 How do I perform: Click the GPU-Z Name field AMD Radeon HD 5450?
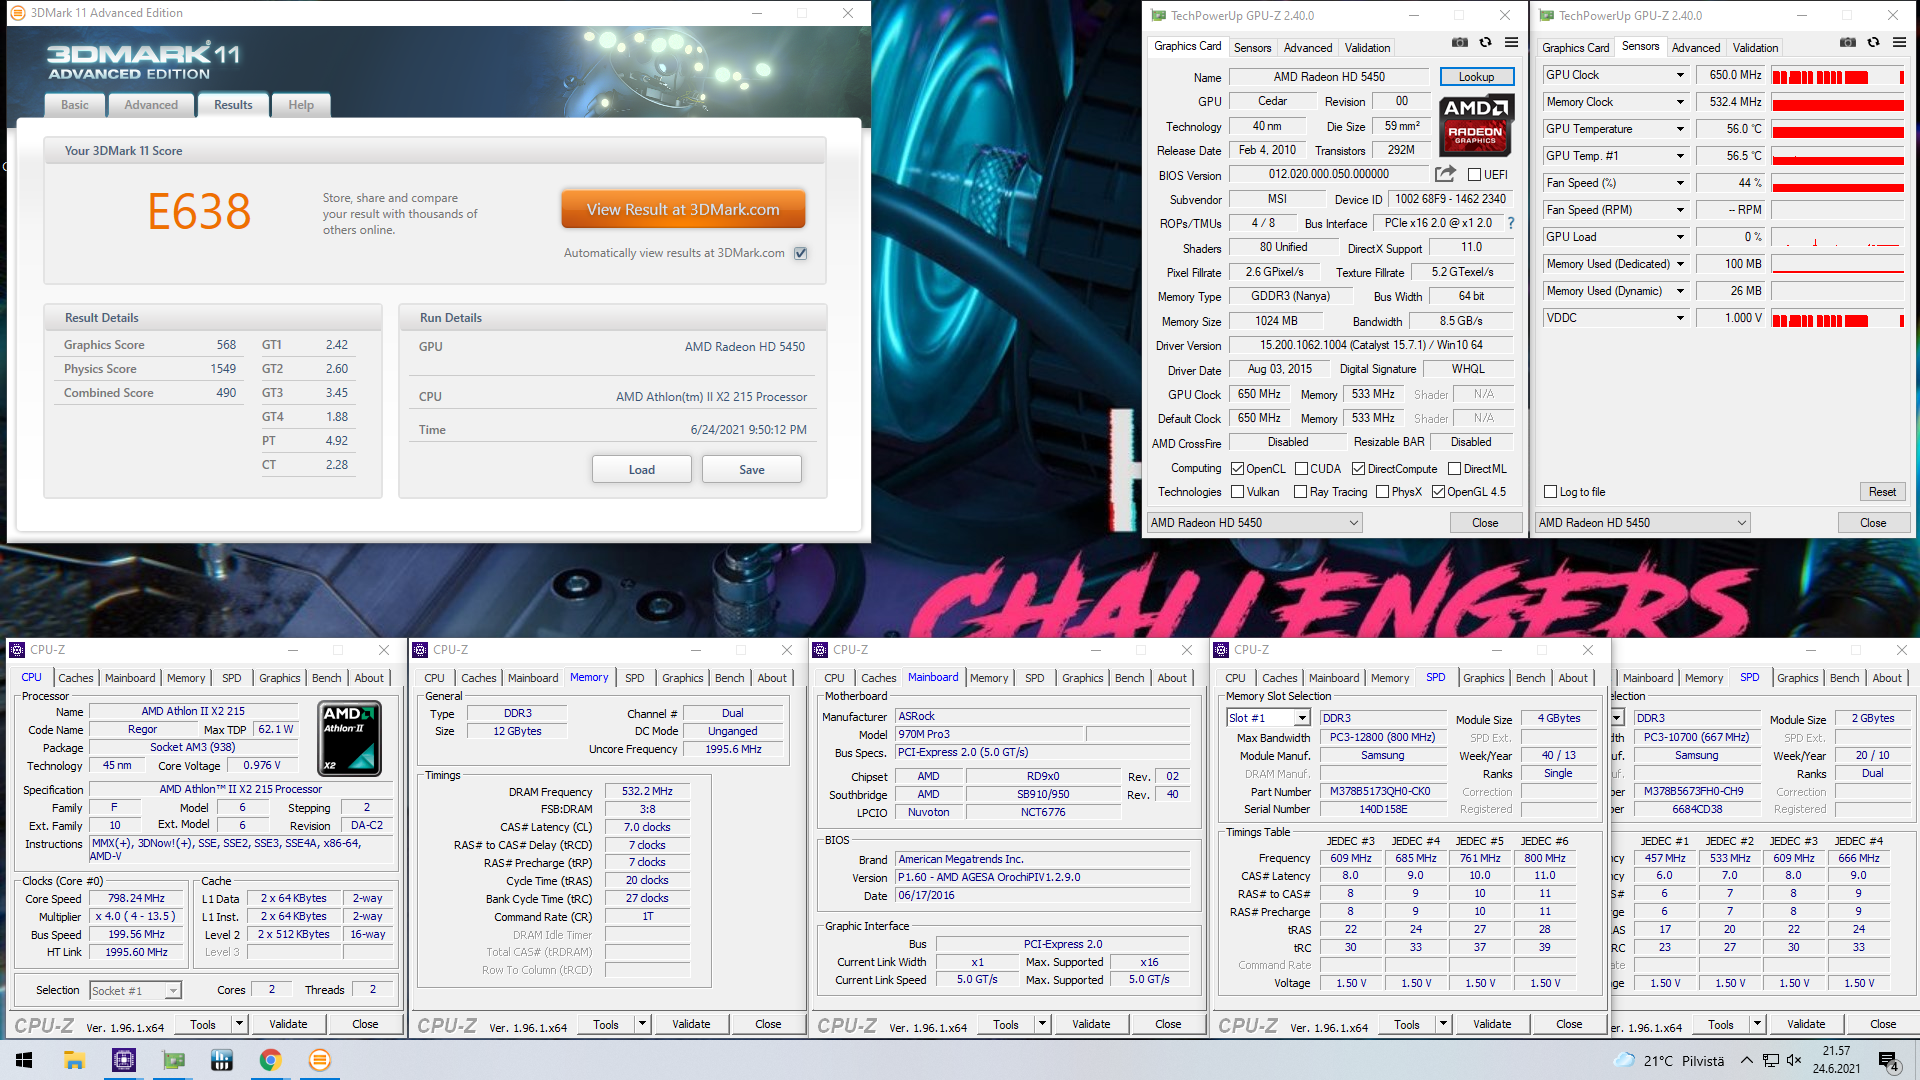[1329, 77]
